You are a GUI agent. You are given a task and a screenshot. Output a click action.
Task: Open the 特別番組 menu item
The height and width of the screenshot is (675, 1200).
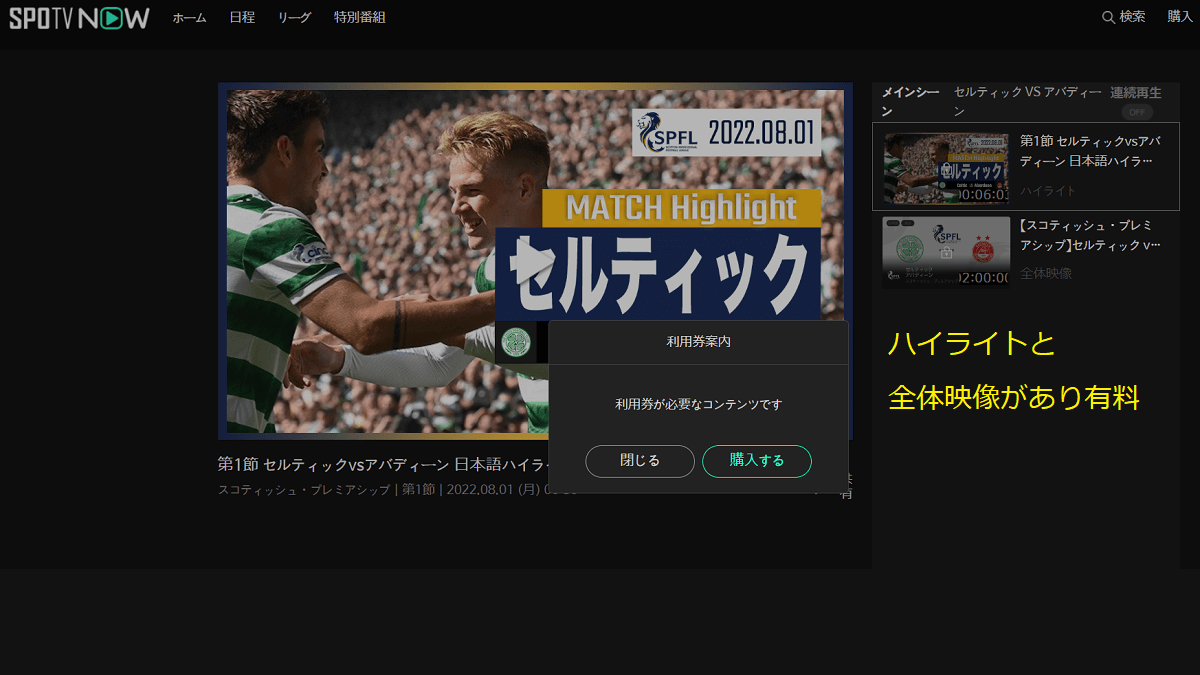[x=359, y=18]
